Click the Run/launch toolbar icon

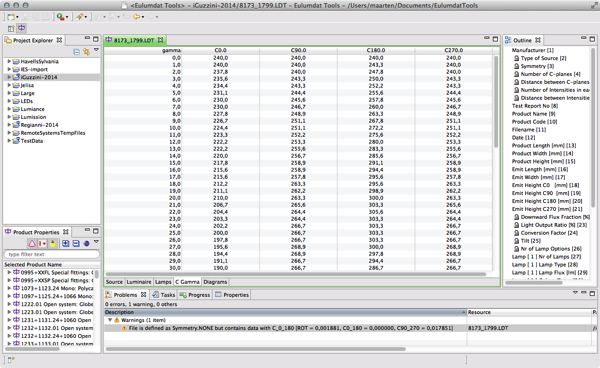60,17
